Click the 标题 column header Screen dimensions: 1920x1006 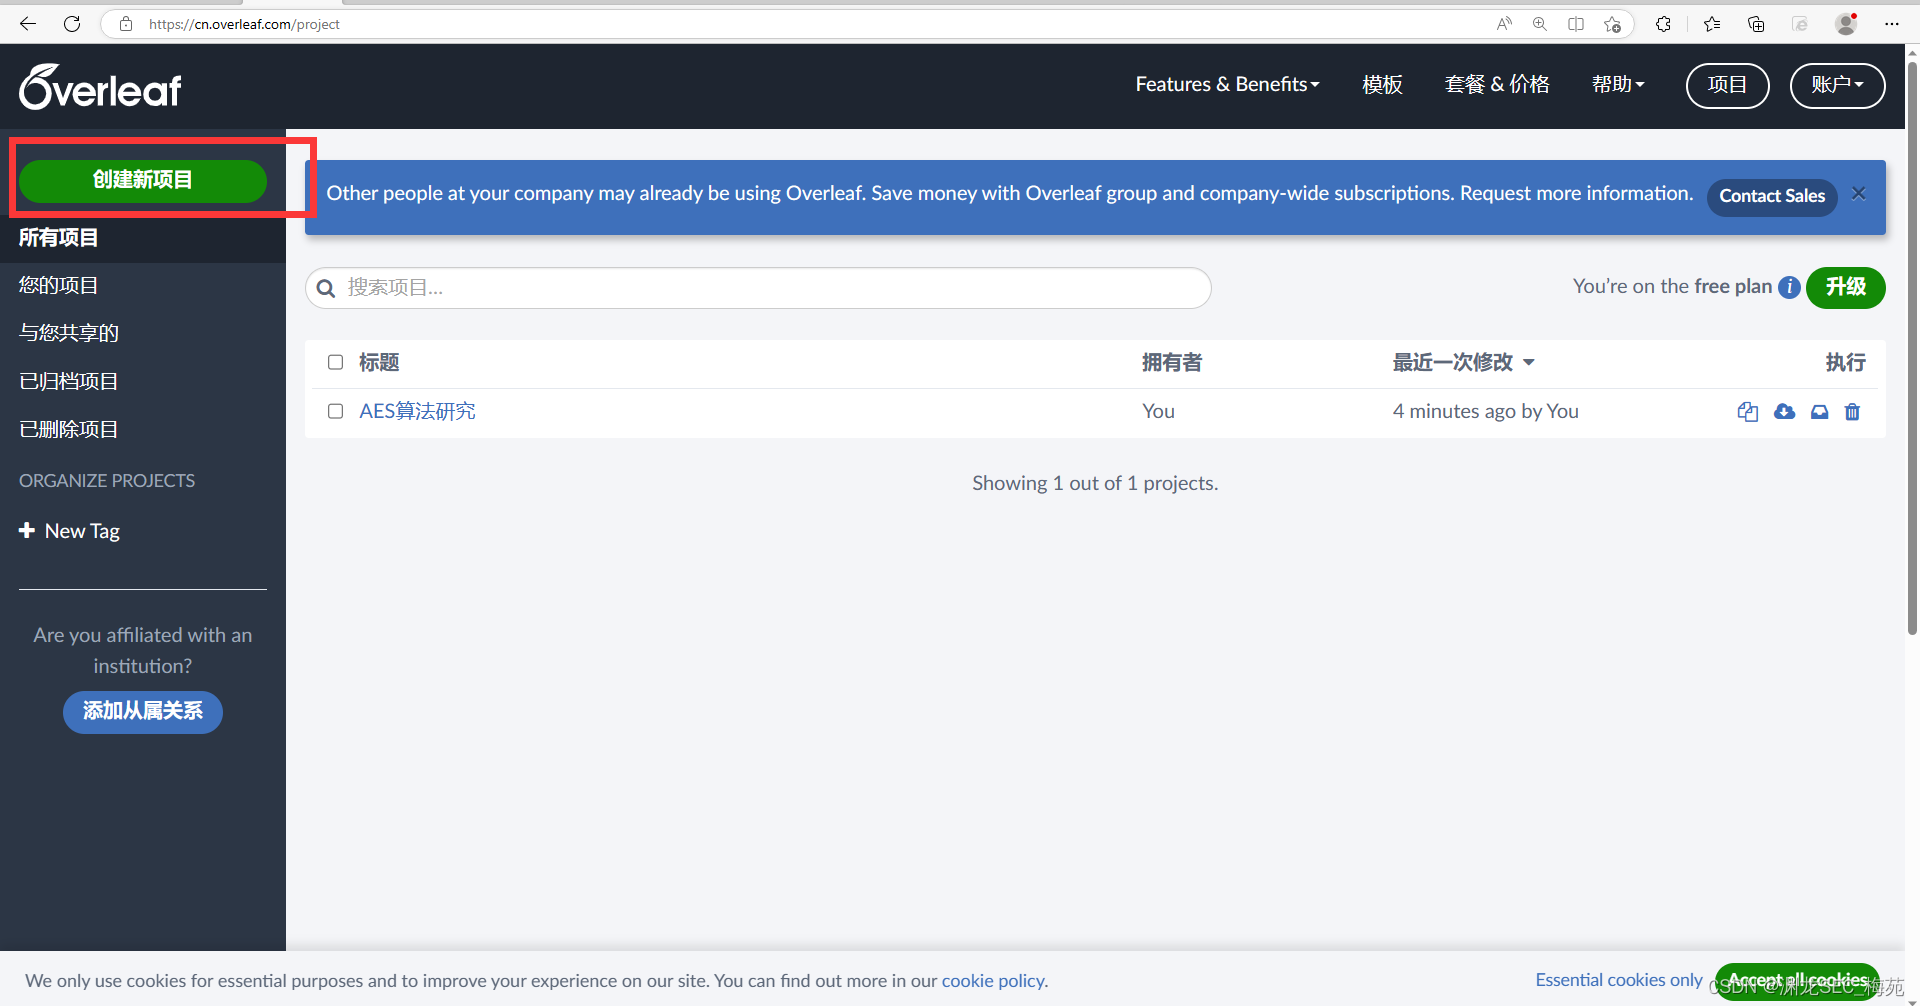379,362
